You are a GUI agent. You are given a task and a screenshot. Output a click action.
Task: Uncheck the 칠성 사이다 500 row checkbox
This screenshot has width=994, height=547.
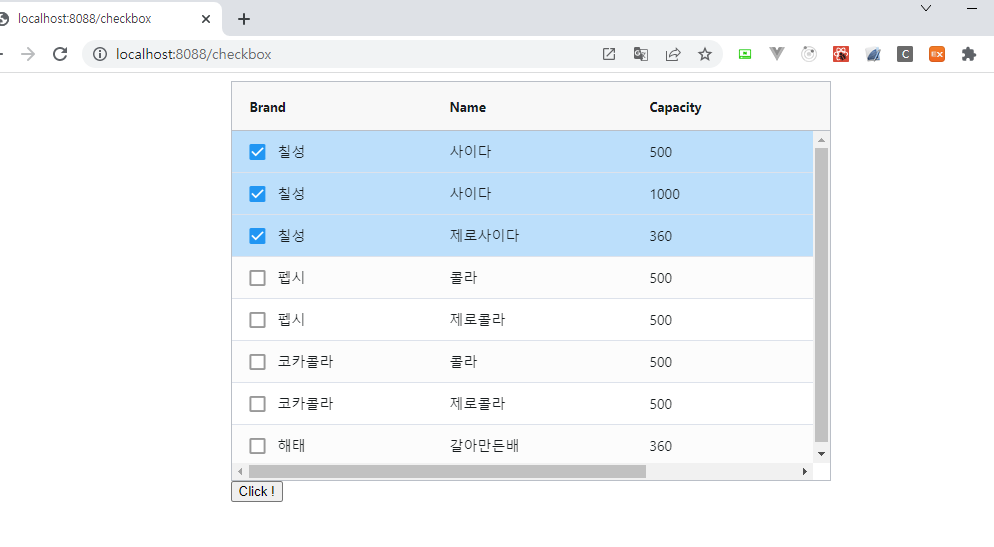[x=257, y=152]
